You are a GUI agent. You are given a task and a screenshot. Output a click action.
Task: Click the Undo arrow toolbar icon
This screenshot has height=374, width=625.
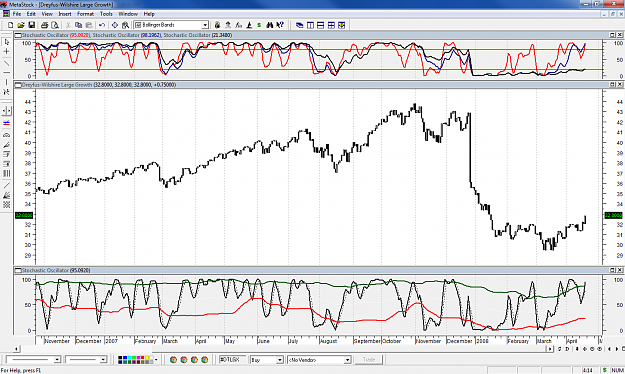(102, 25)
